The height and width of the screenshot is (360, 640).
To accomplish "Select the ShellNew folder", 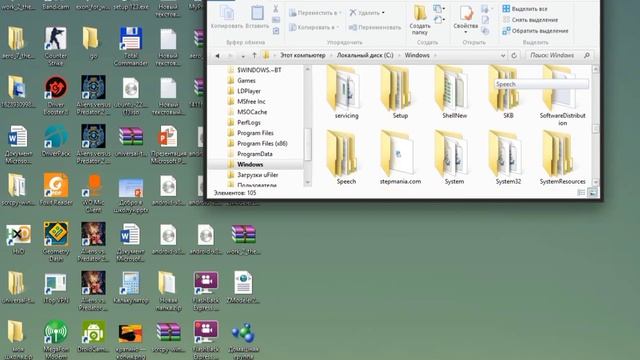I will tap(454, 93).
